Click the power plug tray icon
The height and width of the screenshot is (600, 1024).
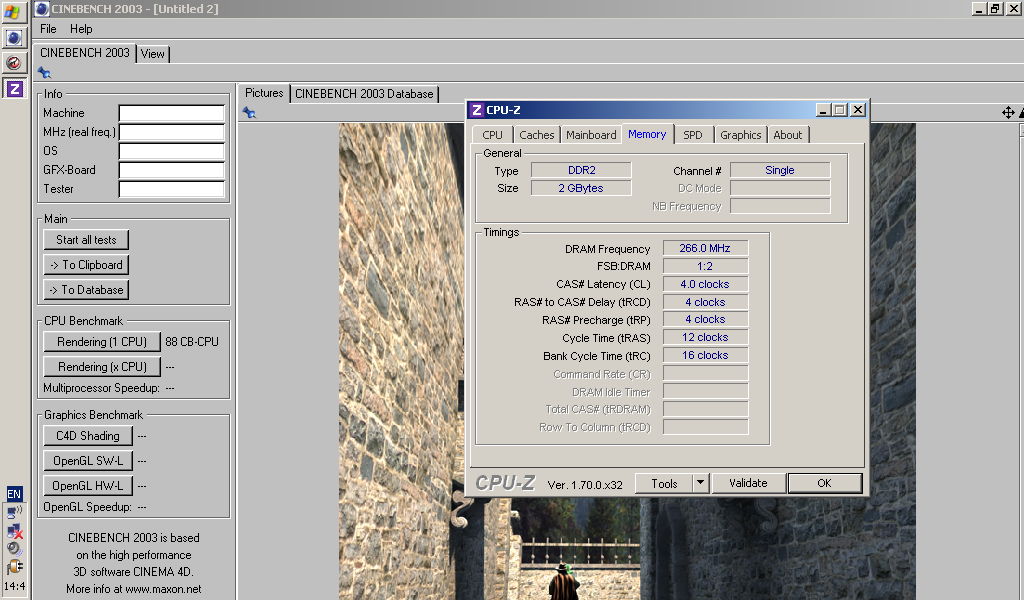[14, 567]
